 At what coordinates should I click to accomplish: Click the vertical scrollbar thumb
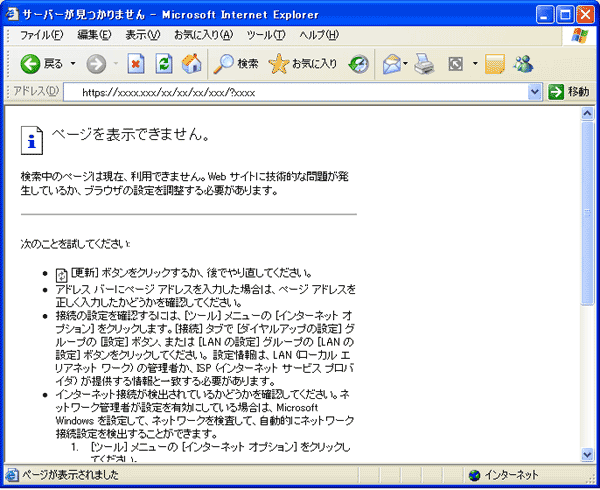click(587, 213)
